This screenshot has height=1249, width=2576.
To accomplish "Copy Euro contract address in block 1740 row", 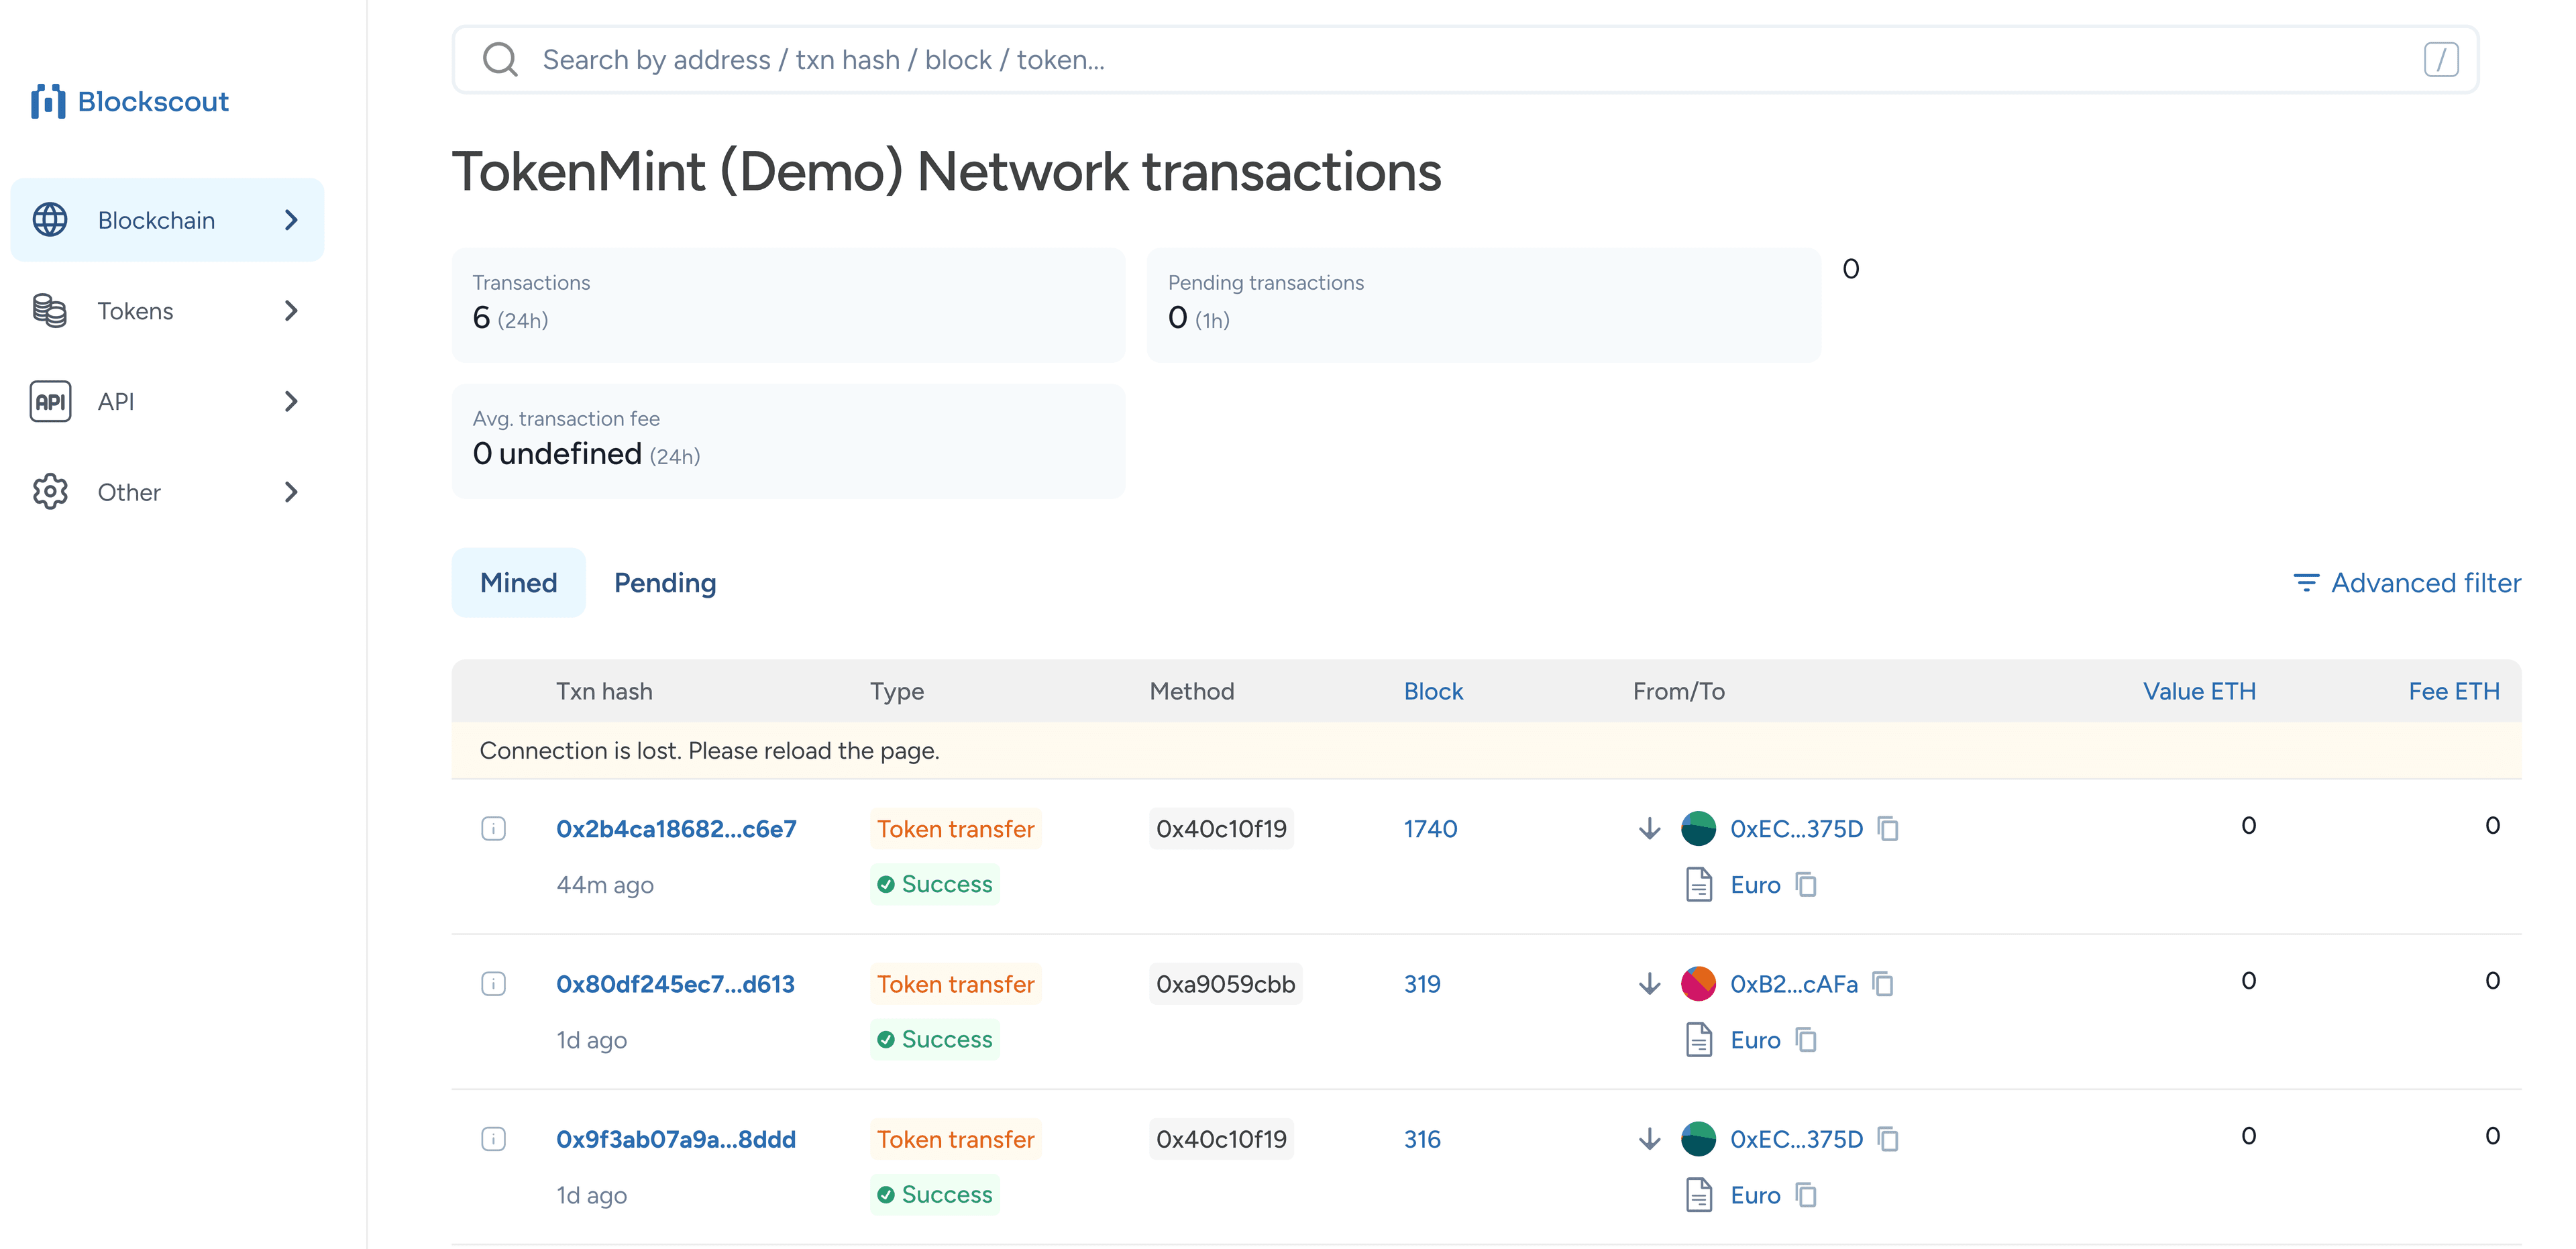I will 1806,885.
